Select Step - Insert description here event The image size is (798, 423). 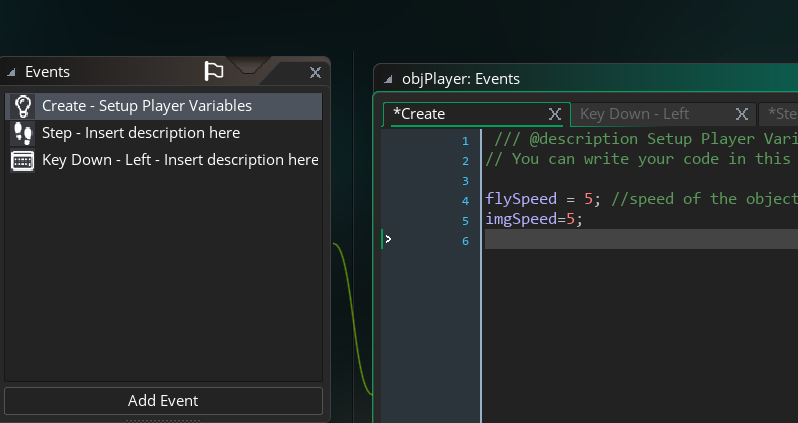pos(163,133)
